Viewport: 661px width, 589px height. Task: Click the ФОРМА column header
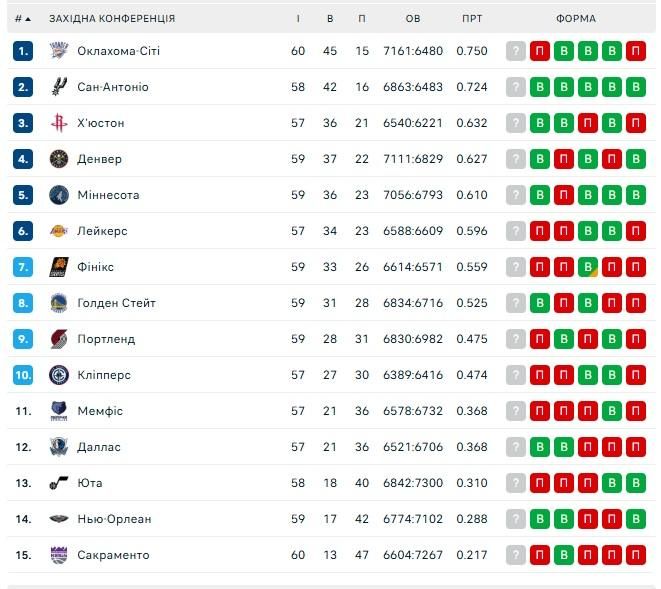(x=576, y=19)
